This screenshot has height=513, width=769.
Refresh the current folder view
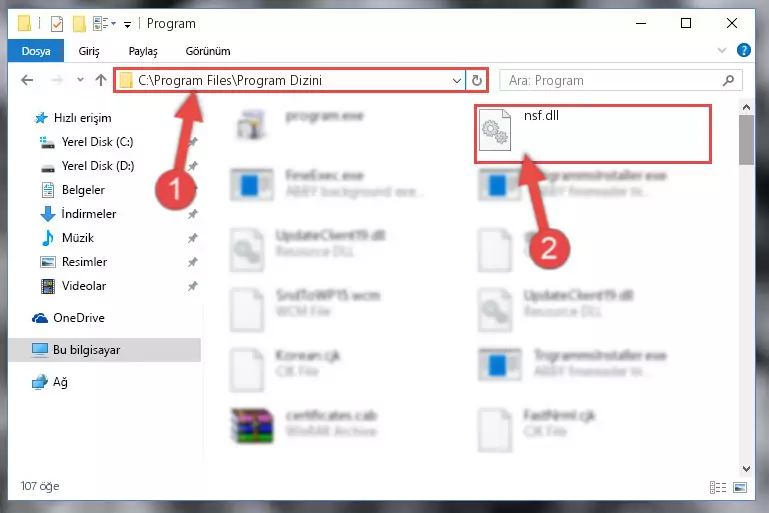(476, 80)
